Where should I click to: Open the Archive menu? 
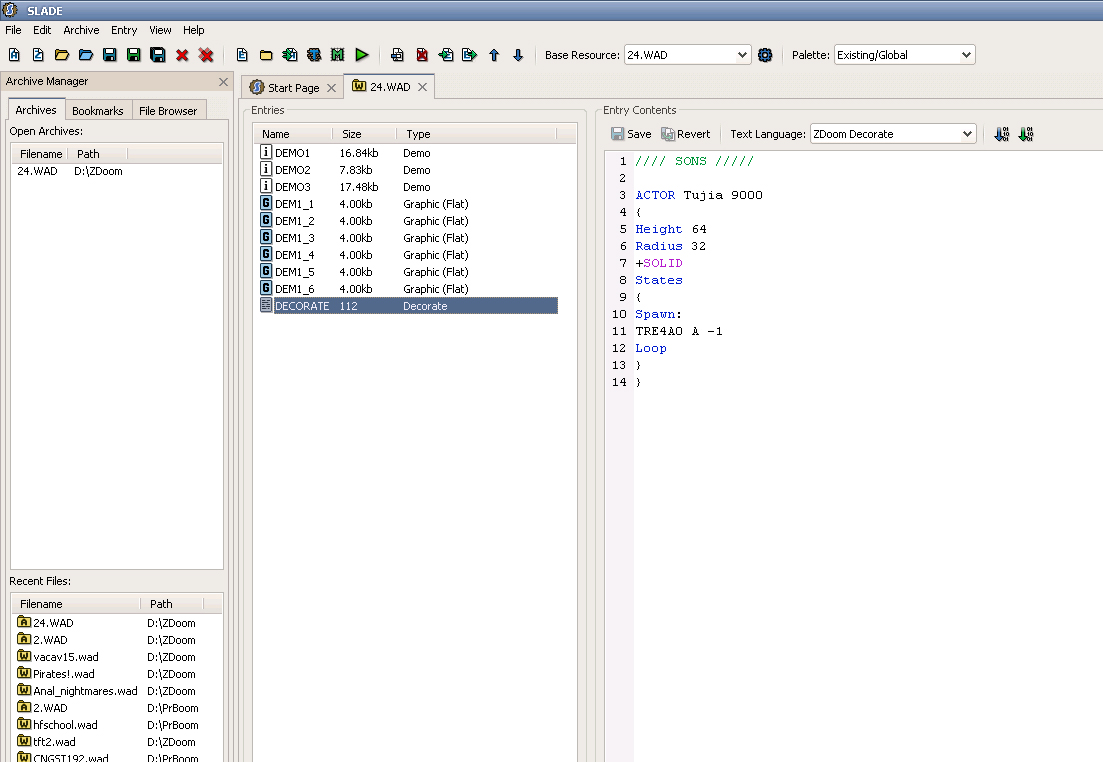coord(81,30)
